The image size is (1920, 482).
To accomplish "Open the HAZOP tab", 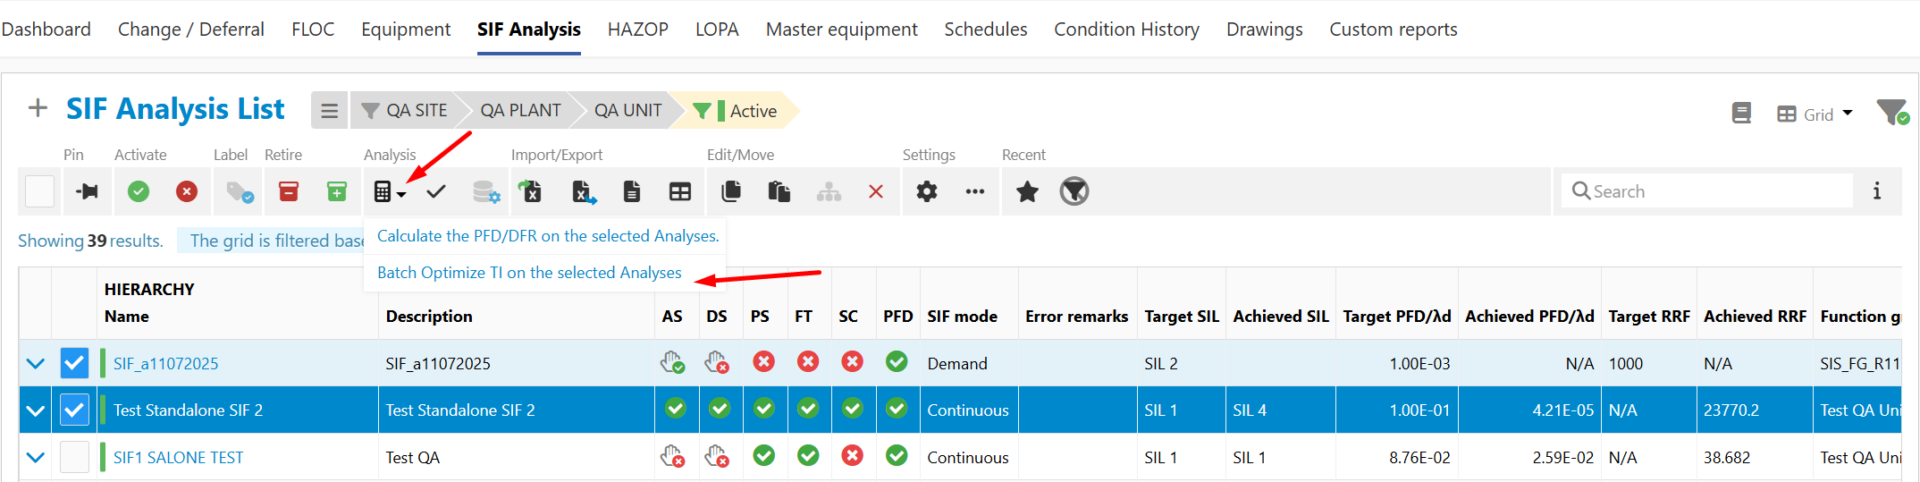I will point(638,29).
